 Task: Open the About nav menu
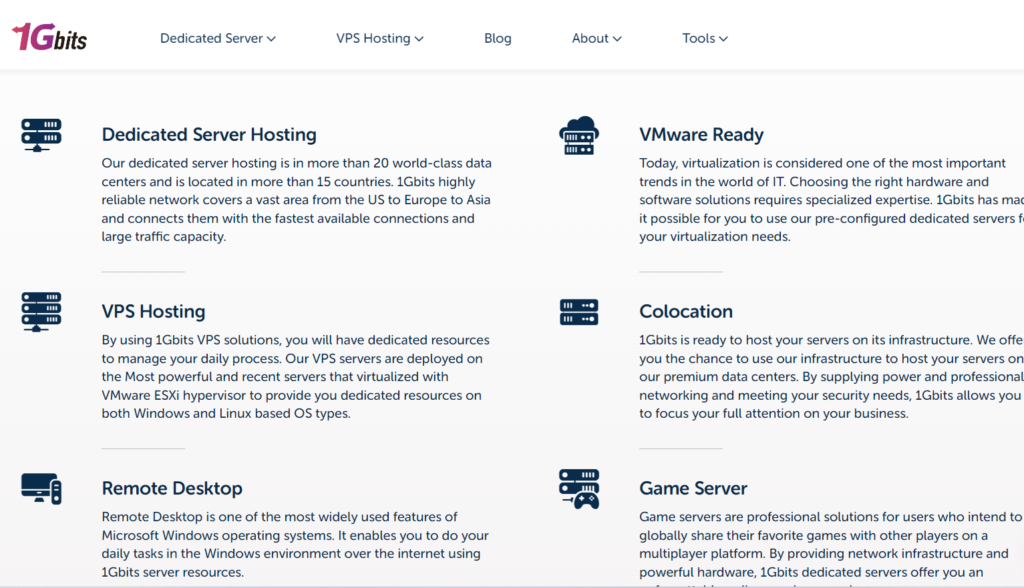(597, 39)
